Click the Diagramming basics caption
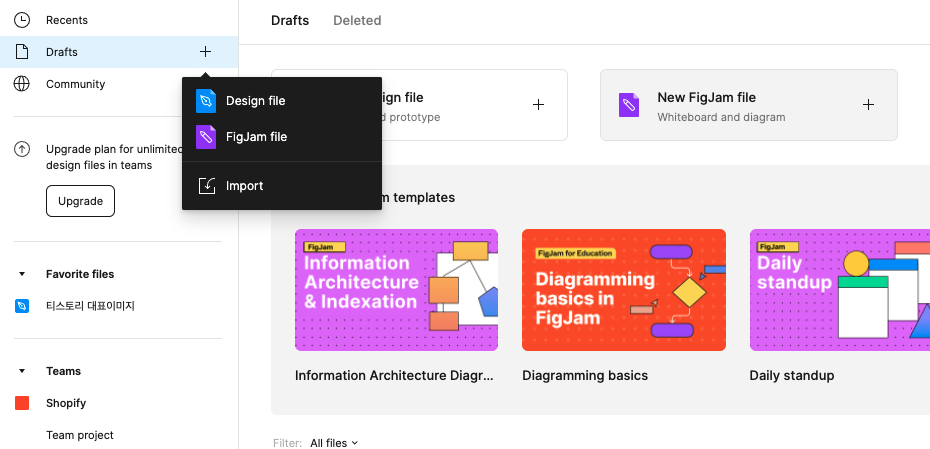Viewport: 930px width, 449px height. (585, 375)
